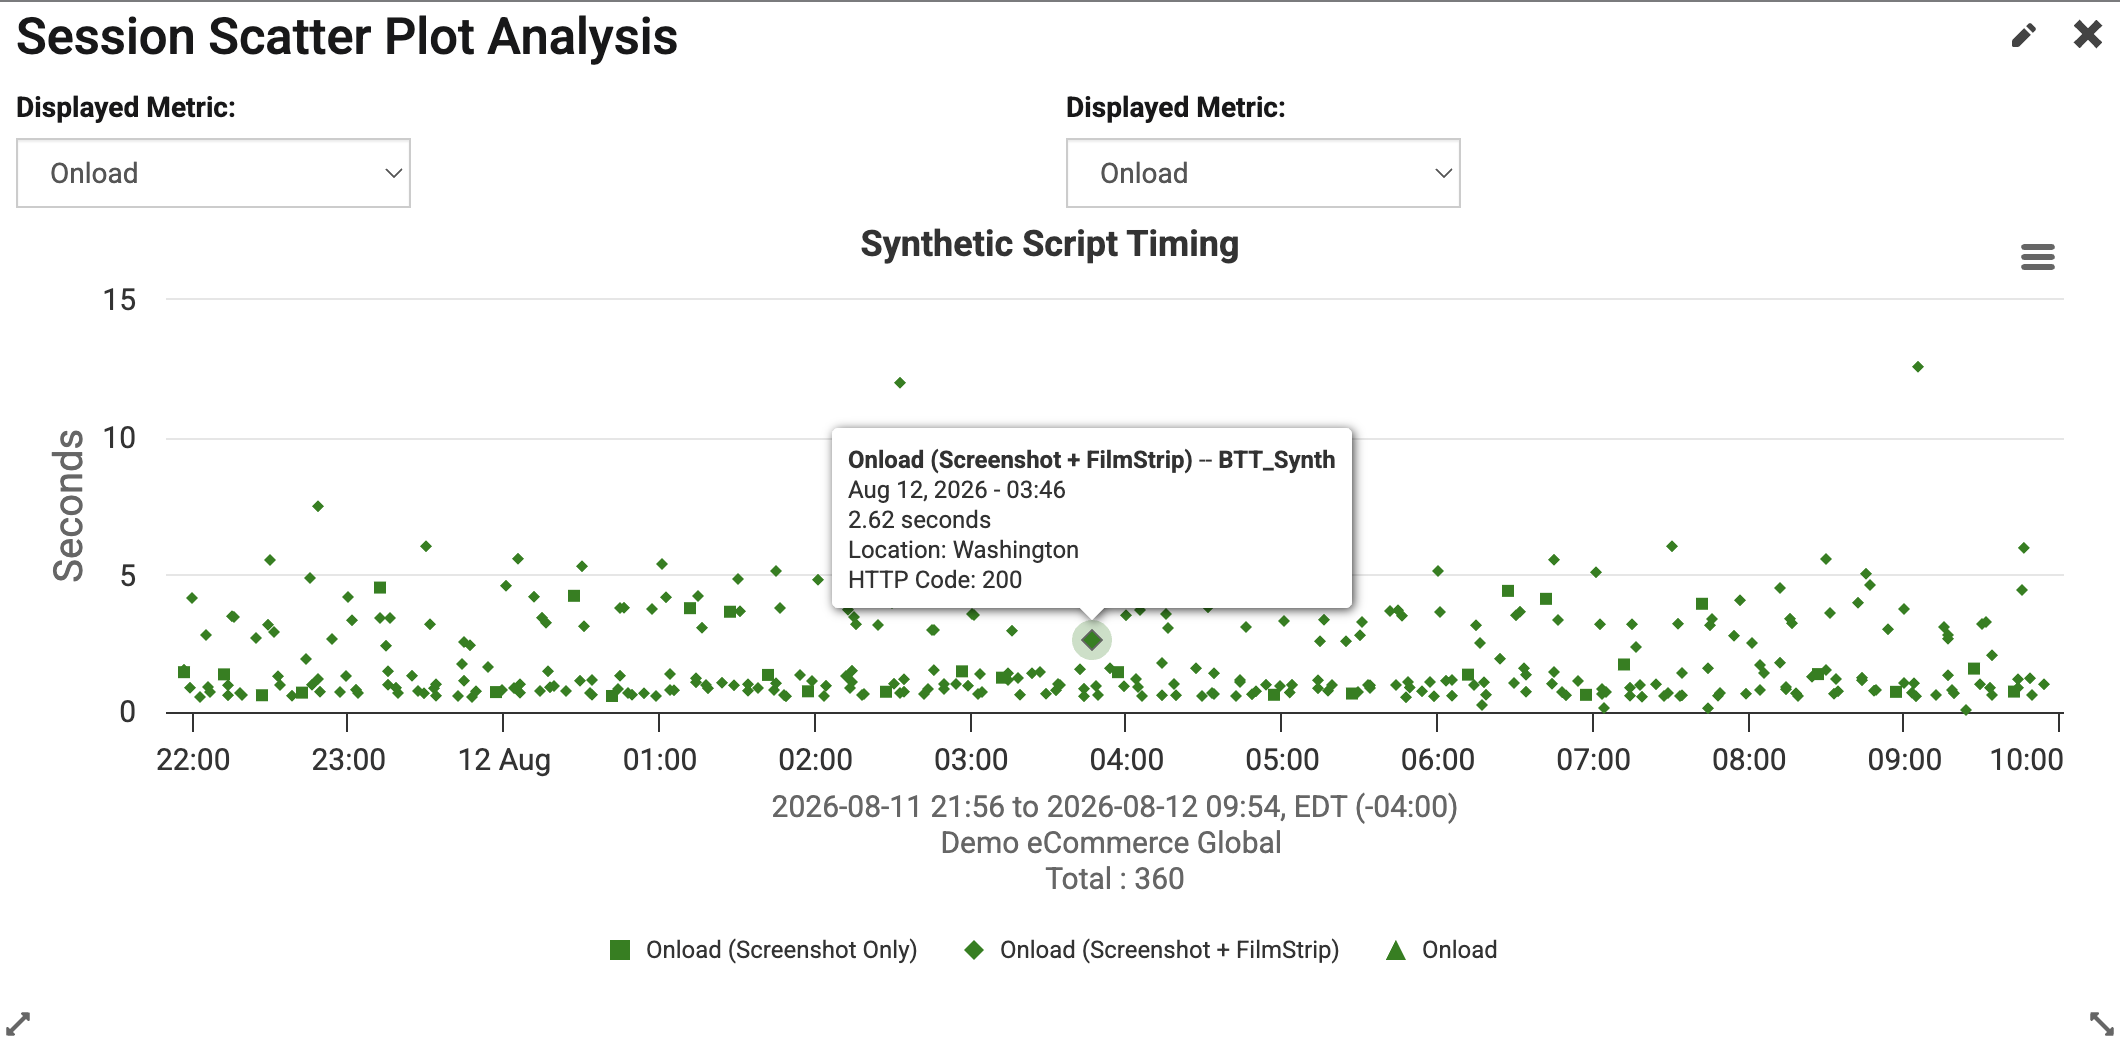The height and width of the screenshot is (1042, 2120).
Task: Select the highlighted 03:46 data point
Action: point(1092,640)
